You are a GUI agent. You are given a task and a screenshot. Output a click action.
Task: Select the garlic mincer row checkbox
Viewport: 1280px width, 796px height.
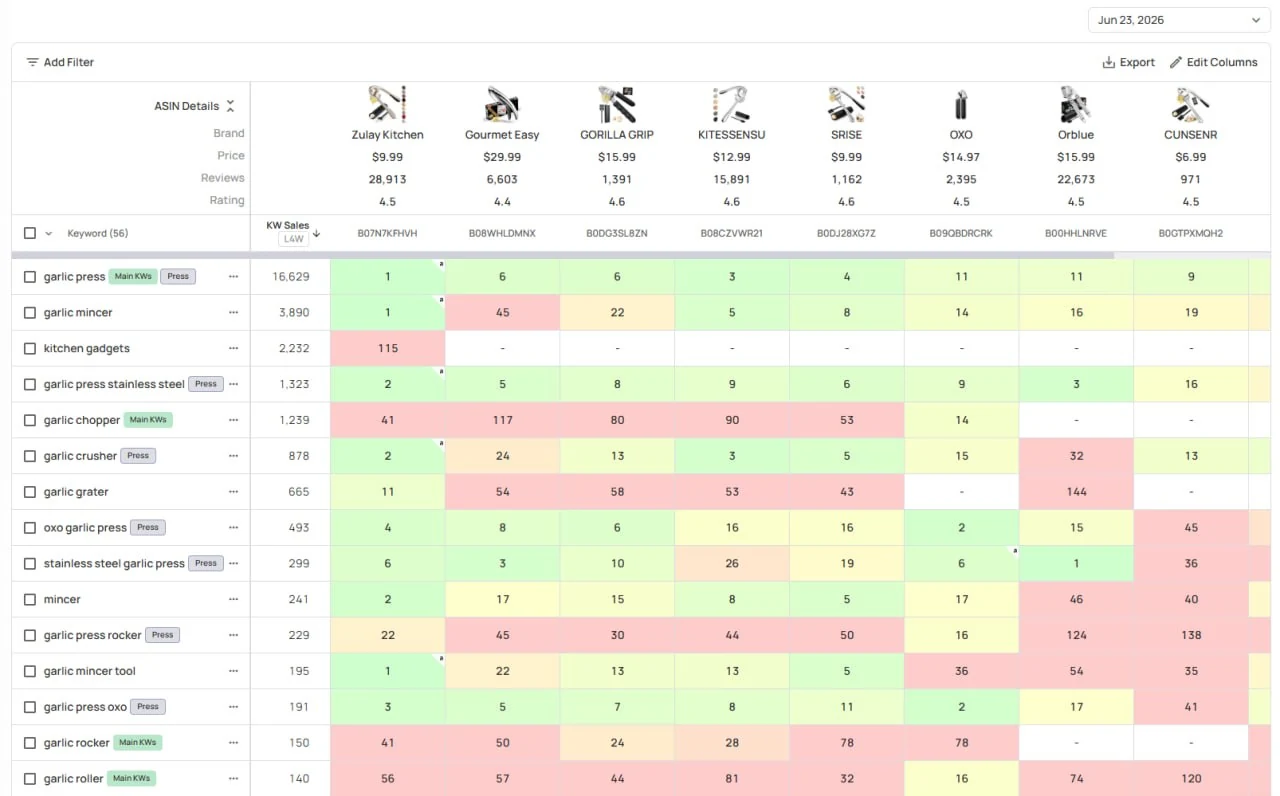30,313
